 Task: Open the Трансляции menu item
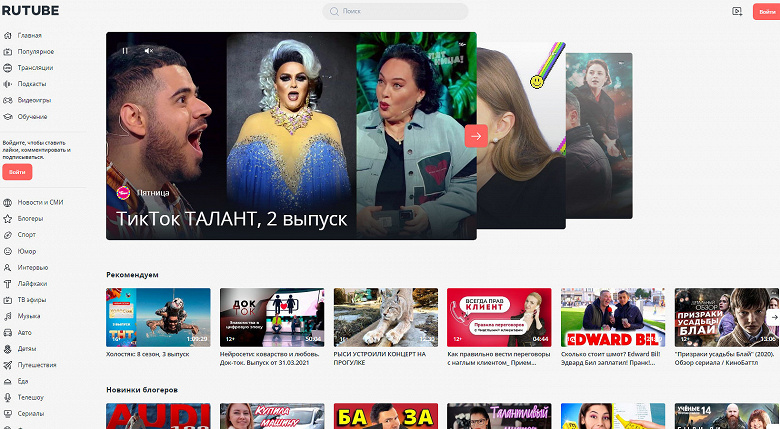tap(35, 68)
